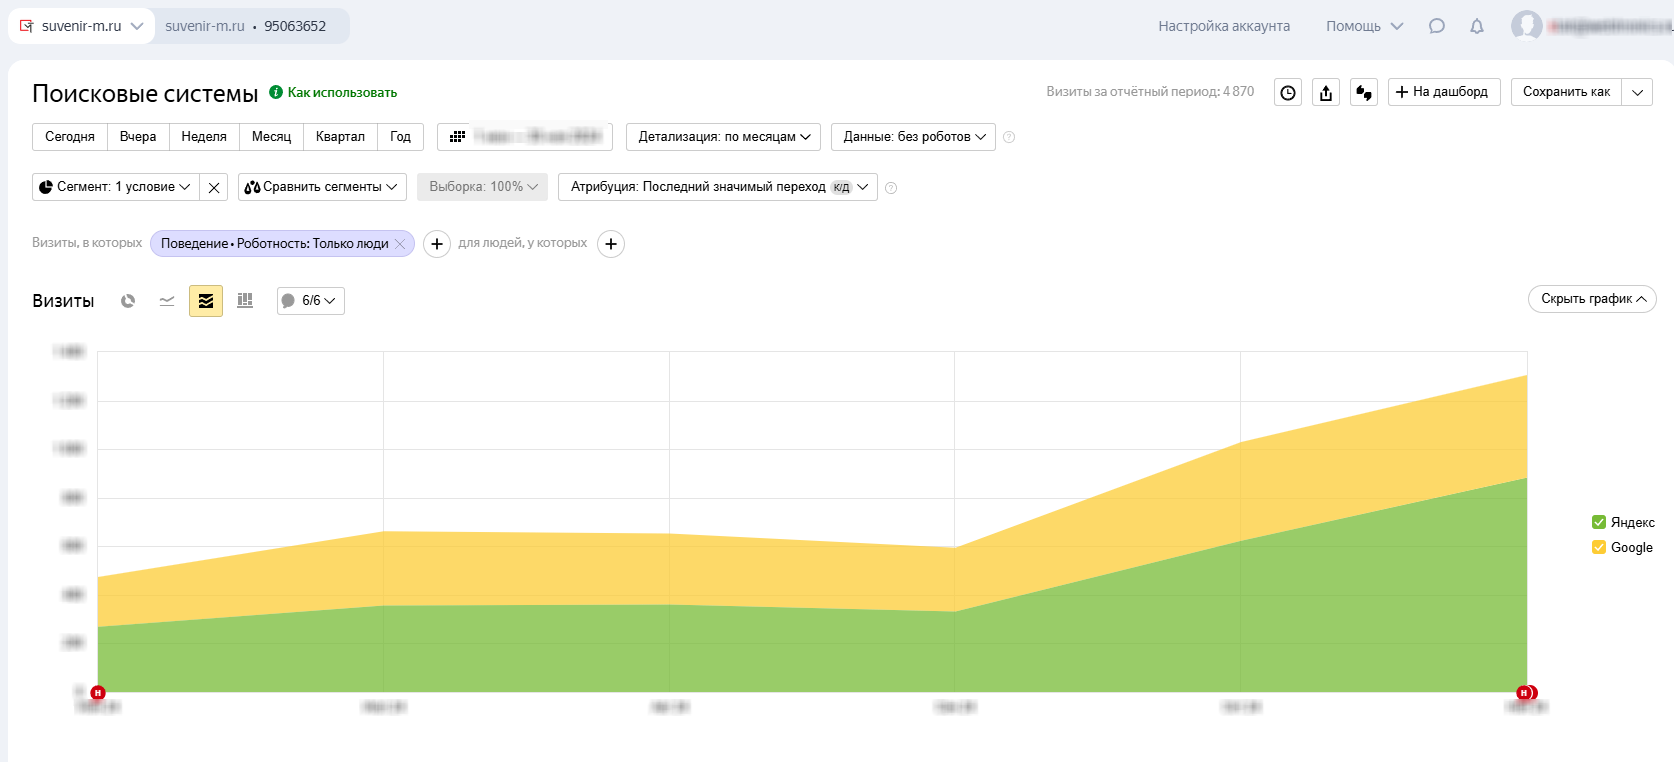Uncheck the Google legend checkbox
The image size is (1674, 762).
(x=1599, y=547)
